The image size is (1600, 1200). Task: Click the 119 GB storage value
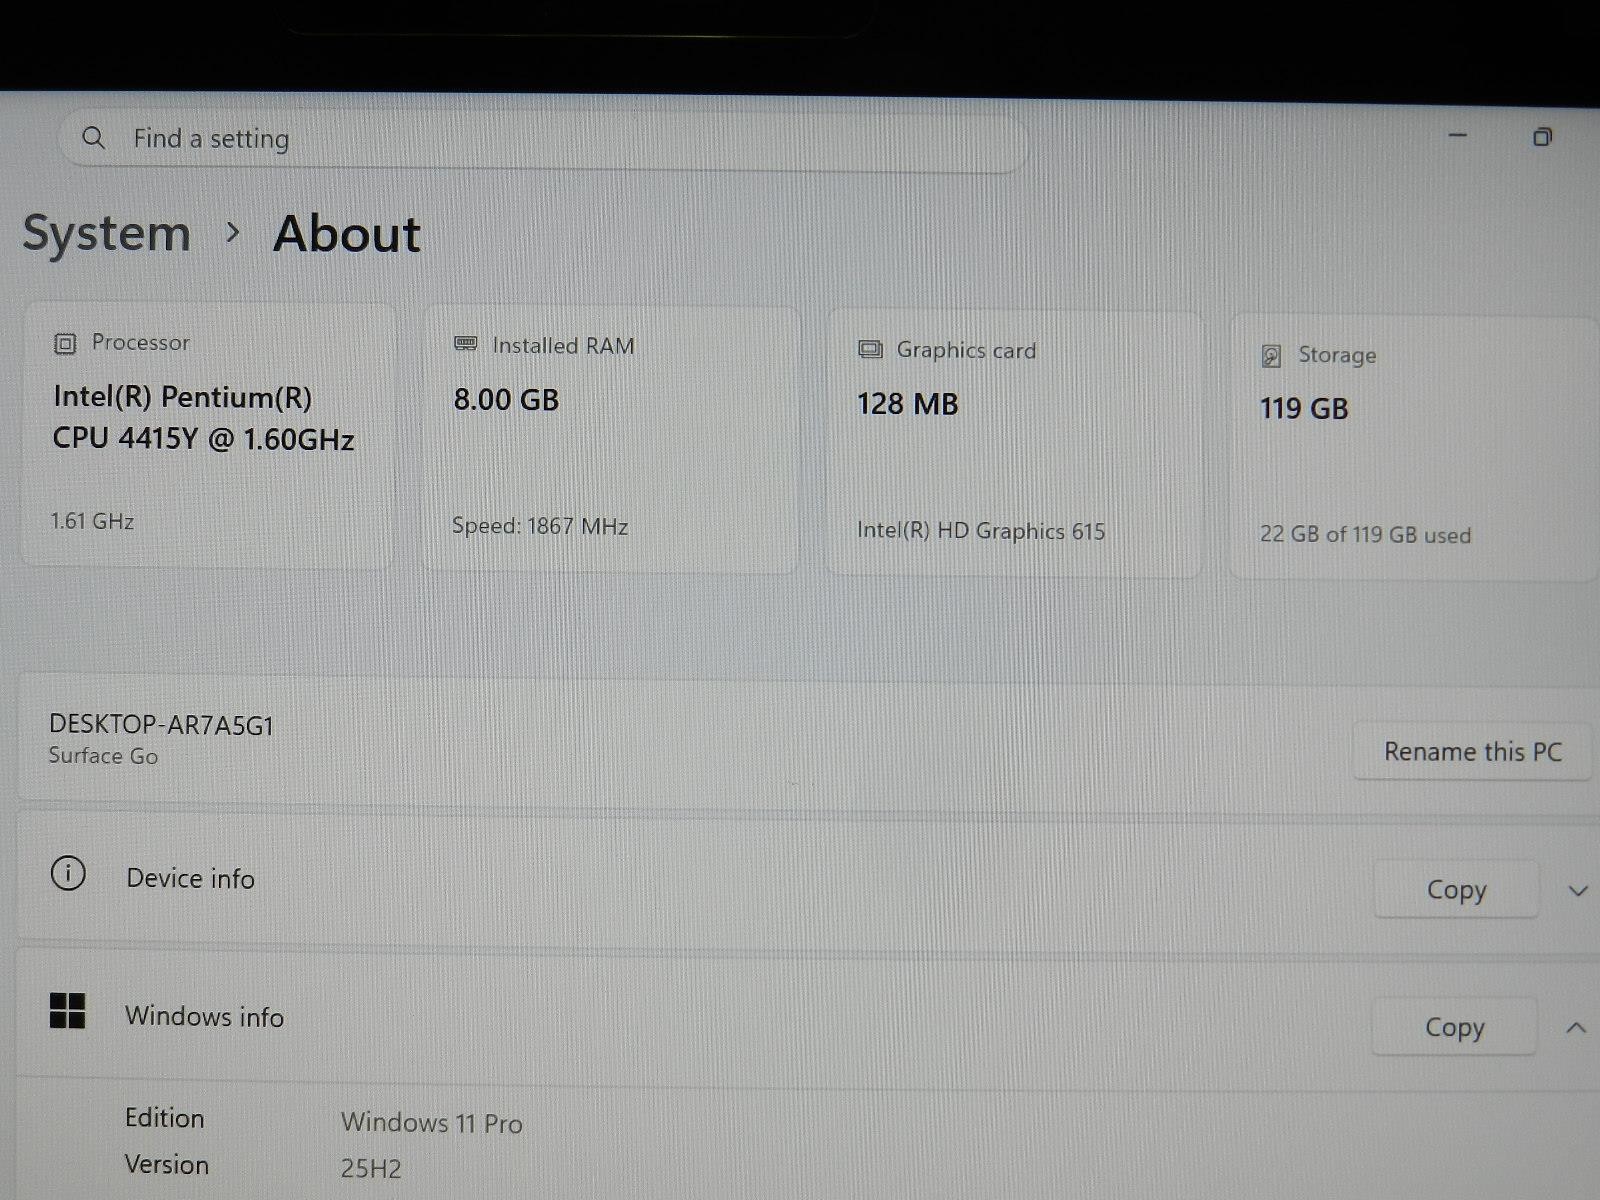tap(1304, 409)
